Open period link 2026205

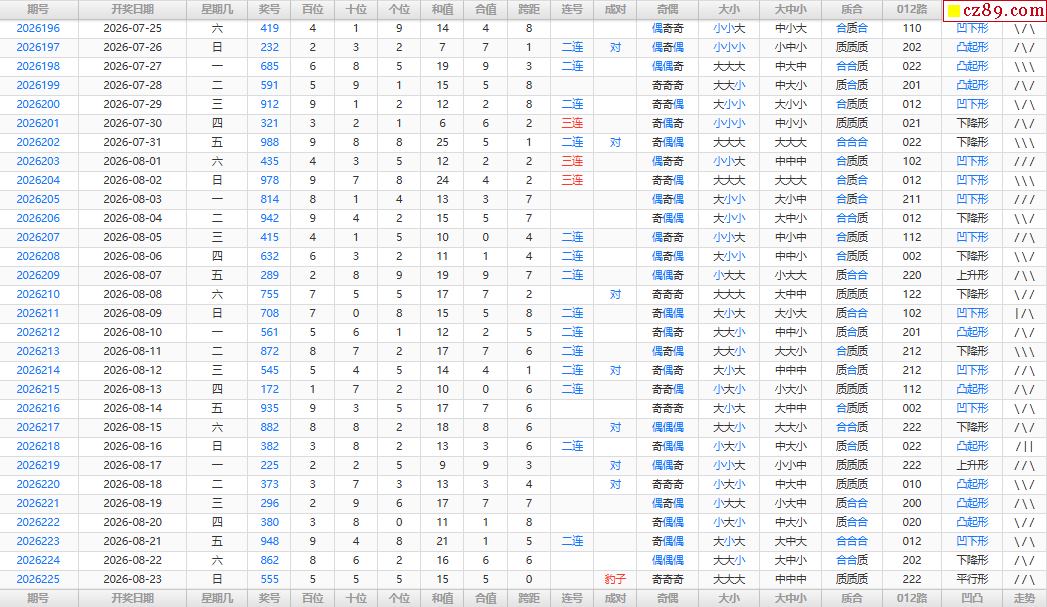(x=38, y=200)
